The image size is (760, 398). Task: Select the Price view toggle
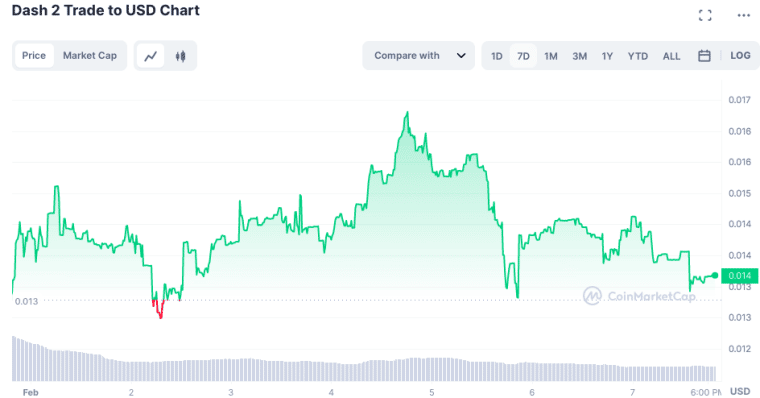coord(34,56)
